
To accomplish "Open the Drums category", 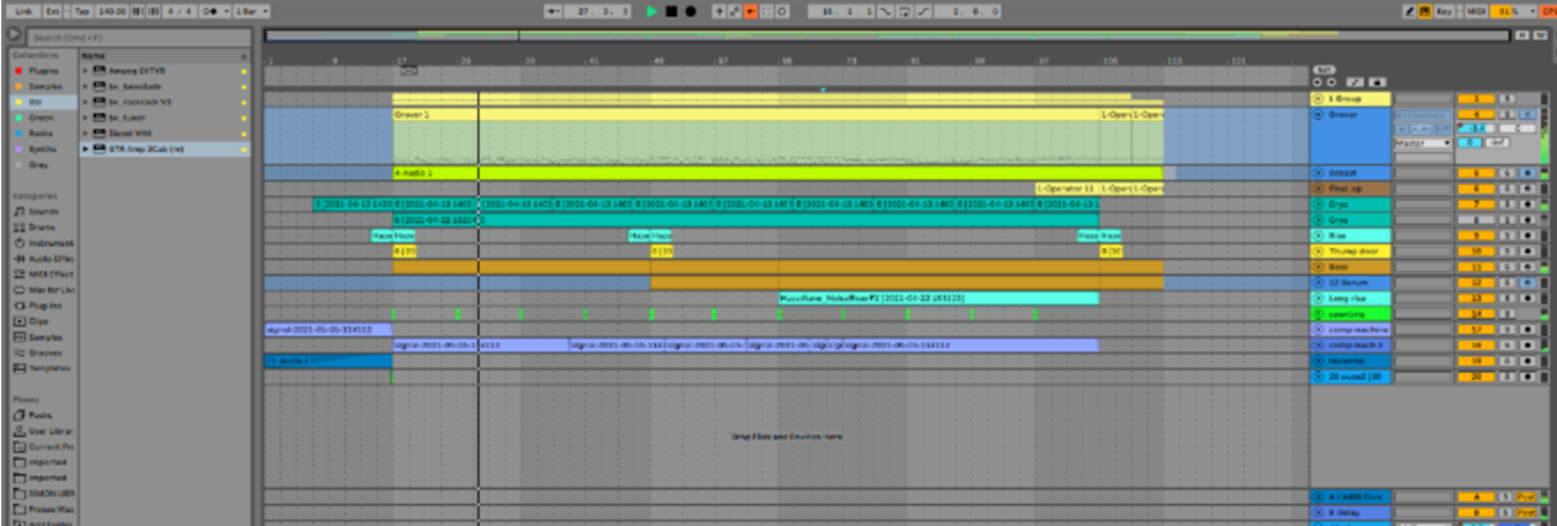I will (42, 227).
